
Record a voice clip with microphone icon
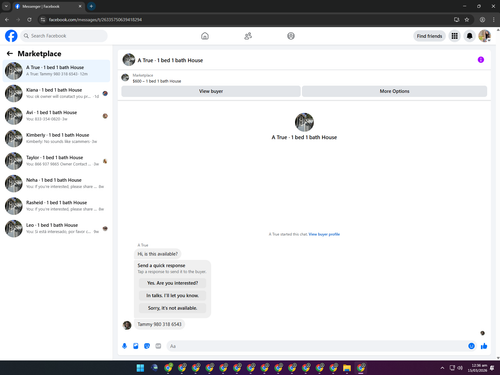point(124,346)
